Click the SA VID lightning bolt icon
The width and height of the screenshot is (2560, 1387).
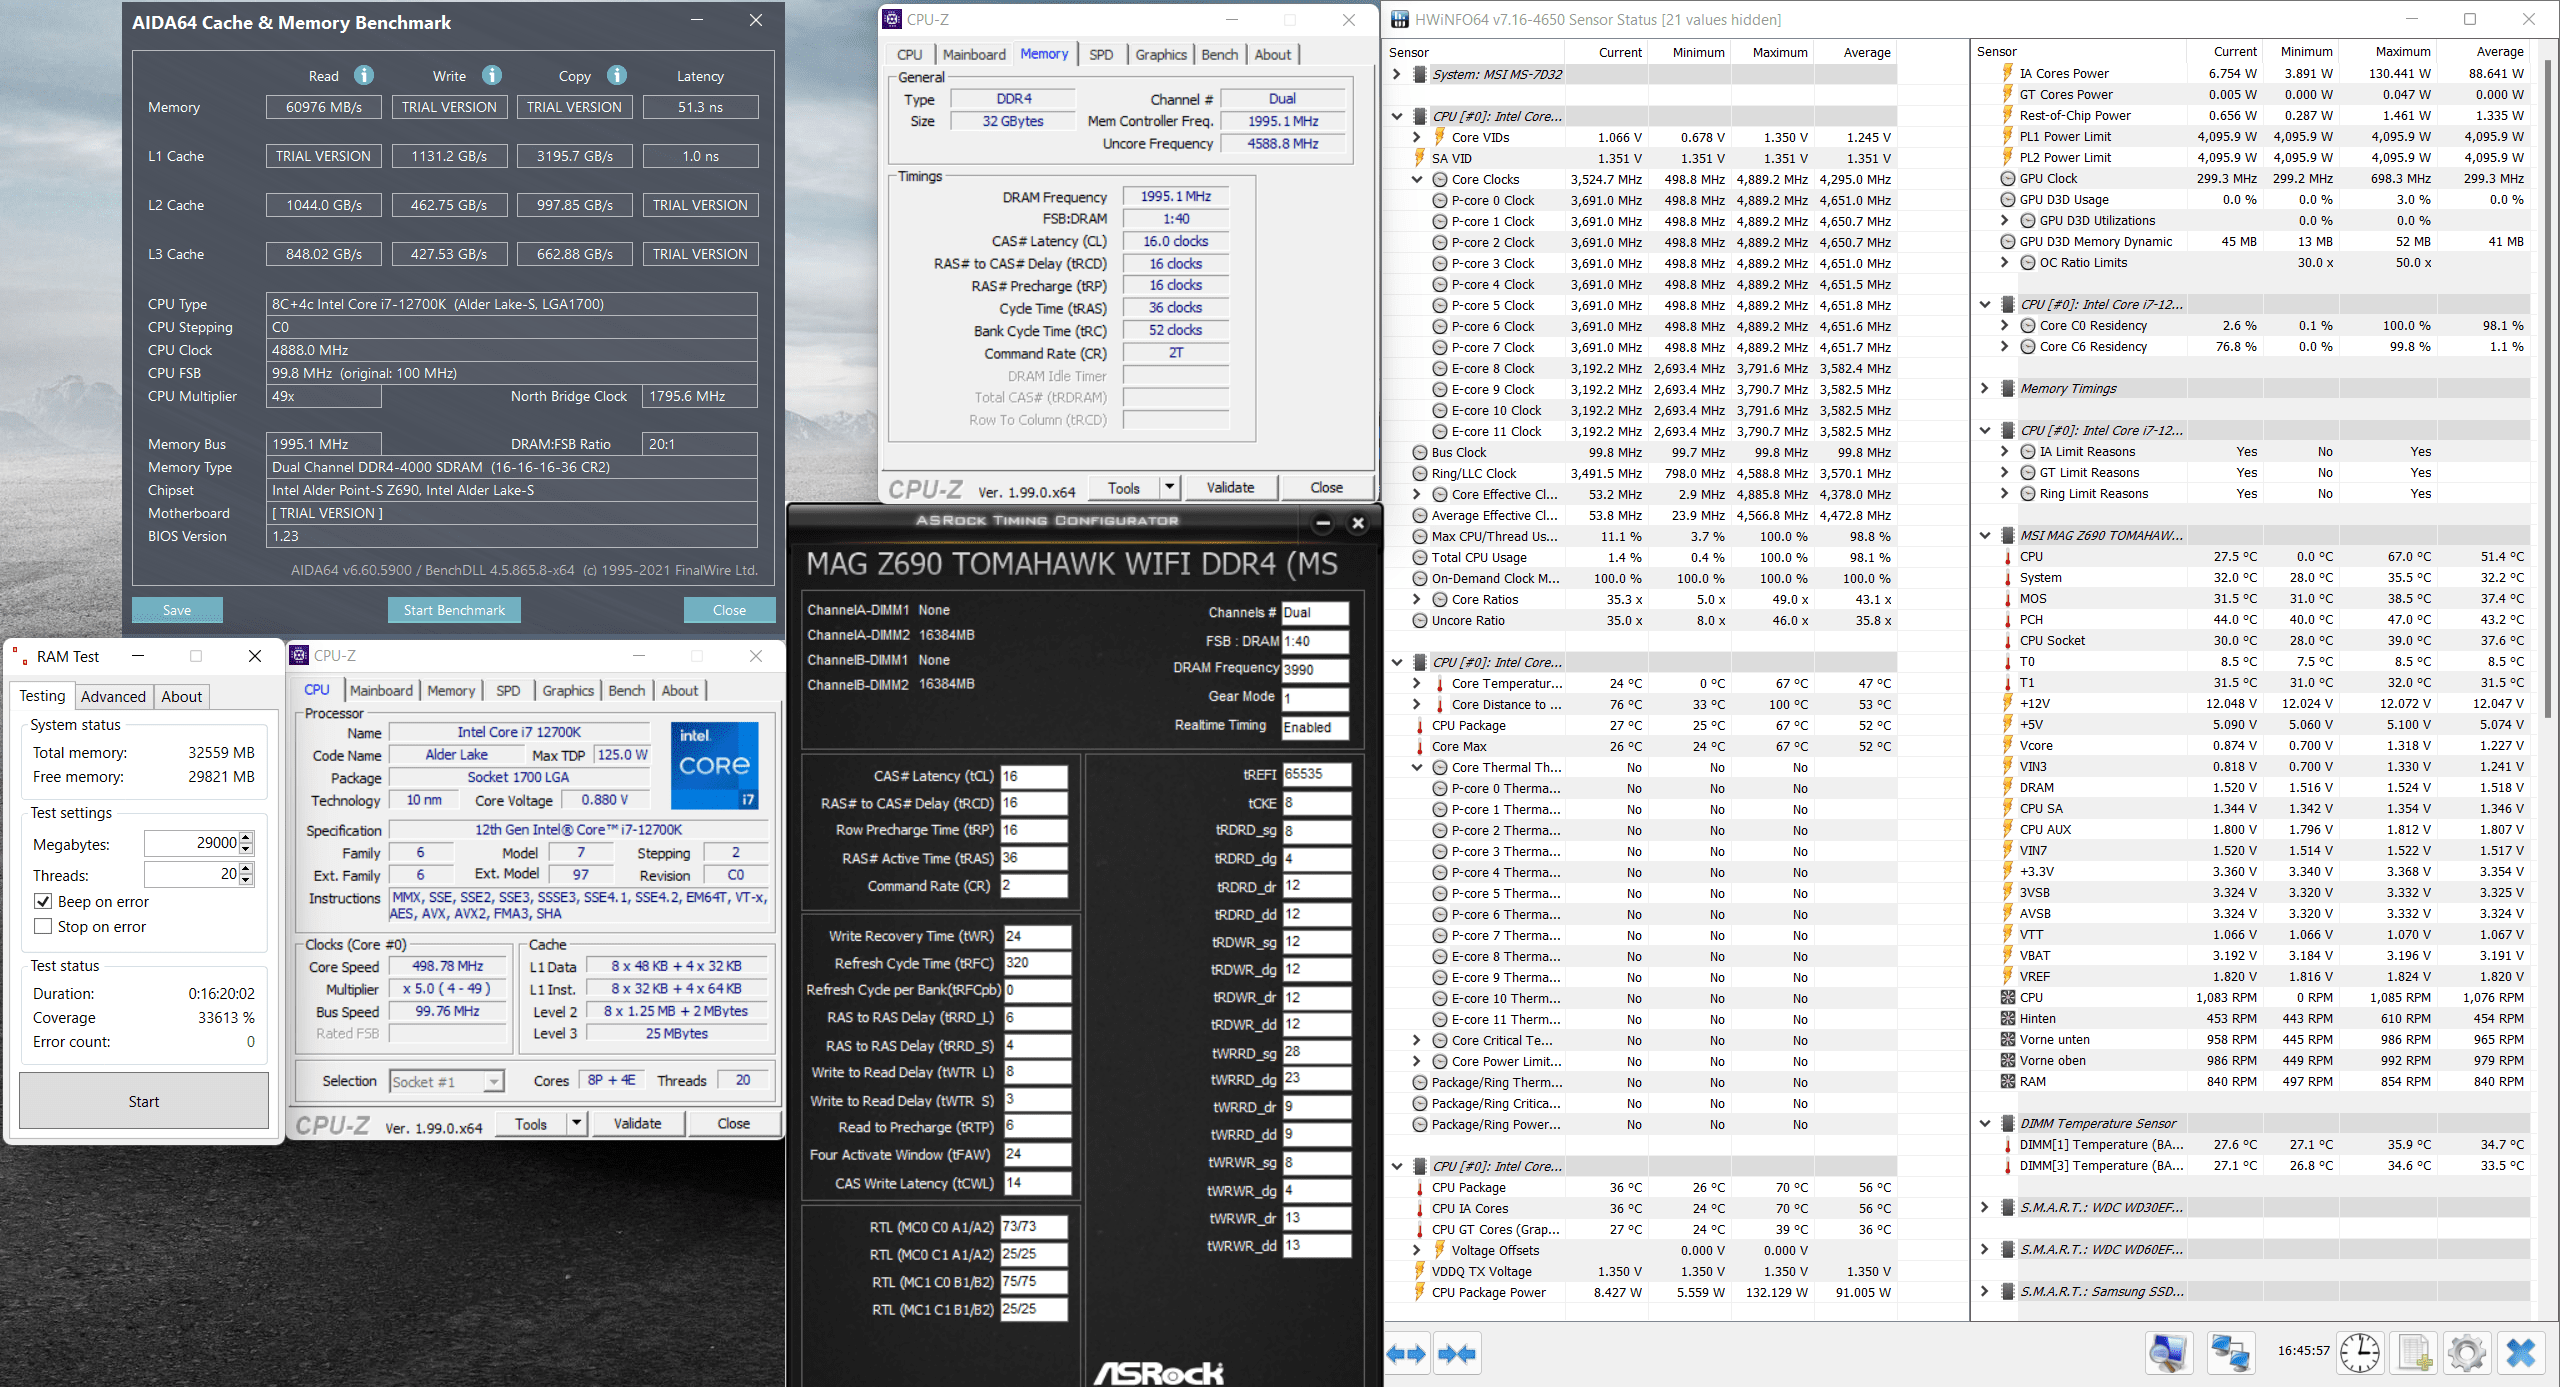coord(1419,158)
